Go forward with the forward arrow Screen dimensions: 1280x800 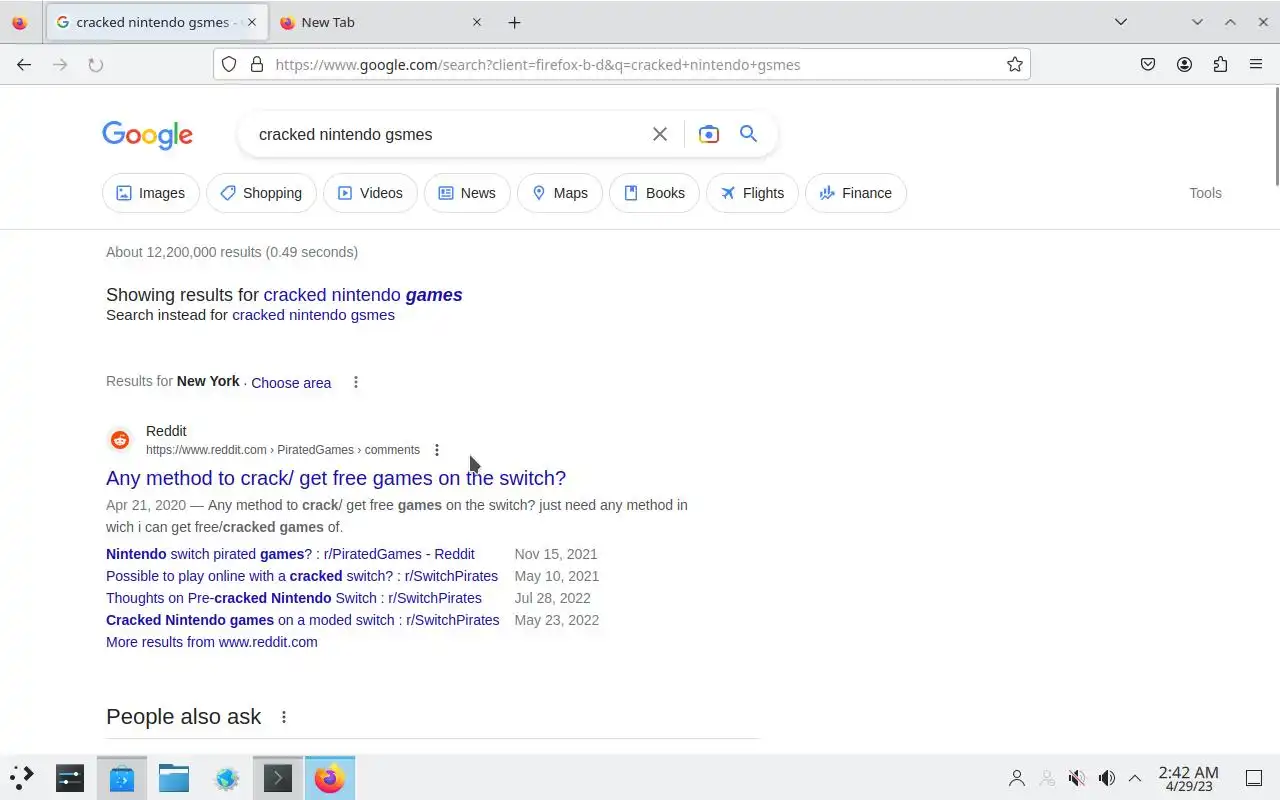tap(60, 65)
